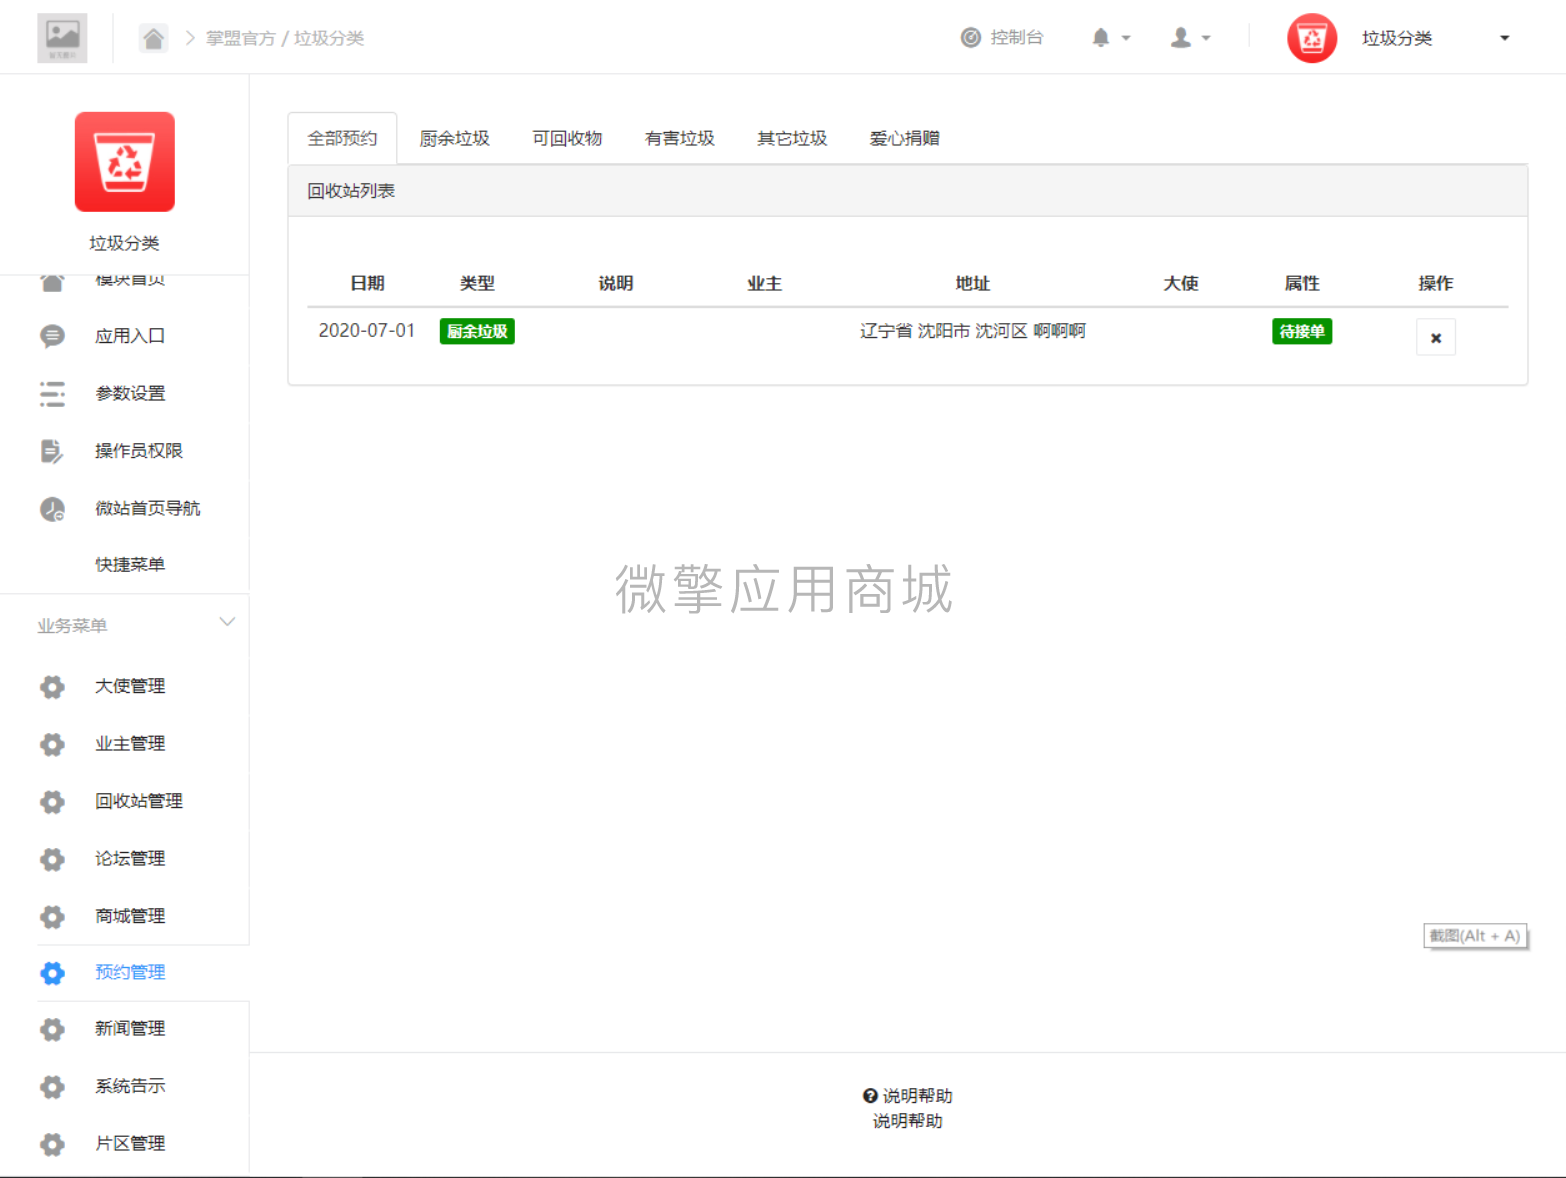Switch to the 其它垃圾 tab

(792, 138)
